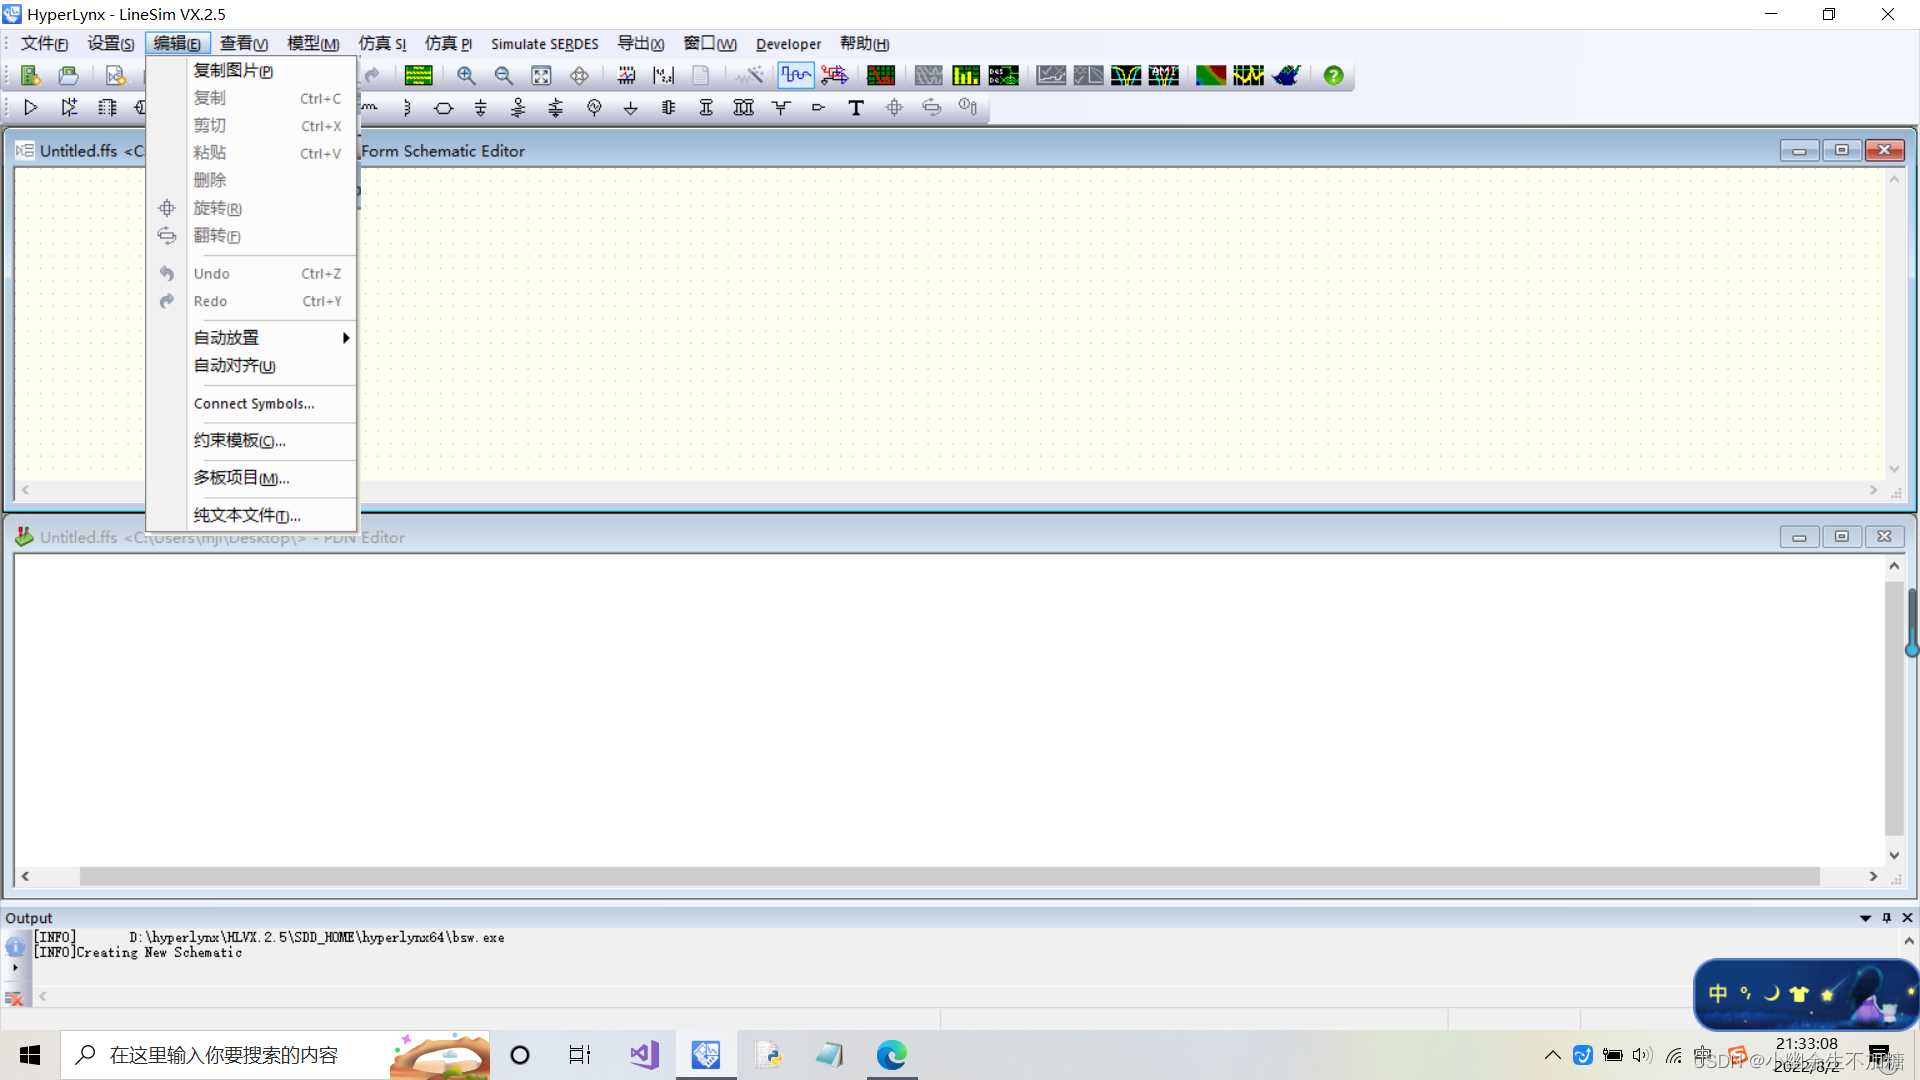Open the 文件(F) menu

pyautogui.click(x=45, y=43)
